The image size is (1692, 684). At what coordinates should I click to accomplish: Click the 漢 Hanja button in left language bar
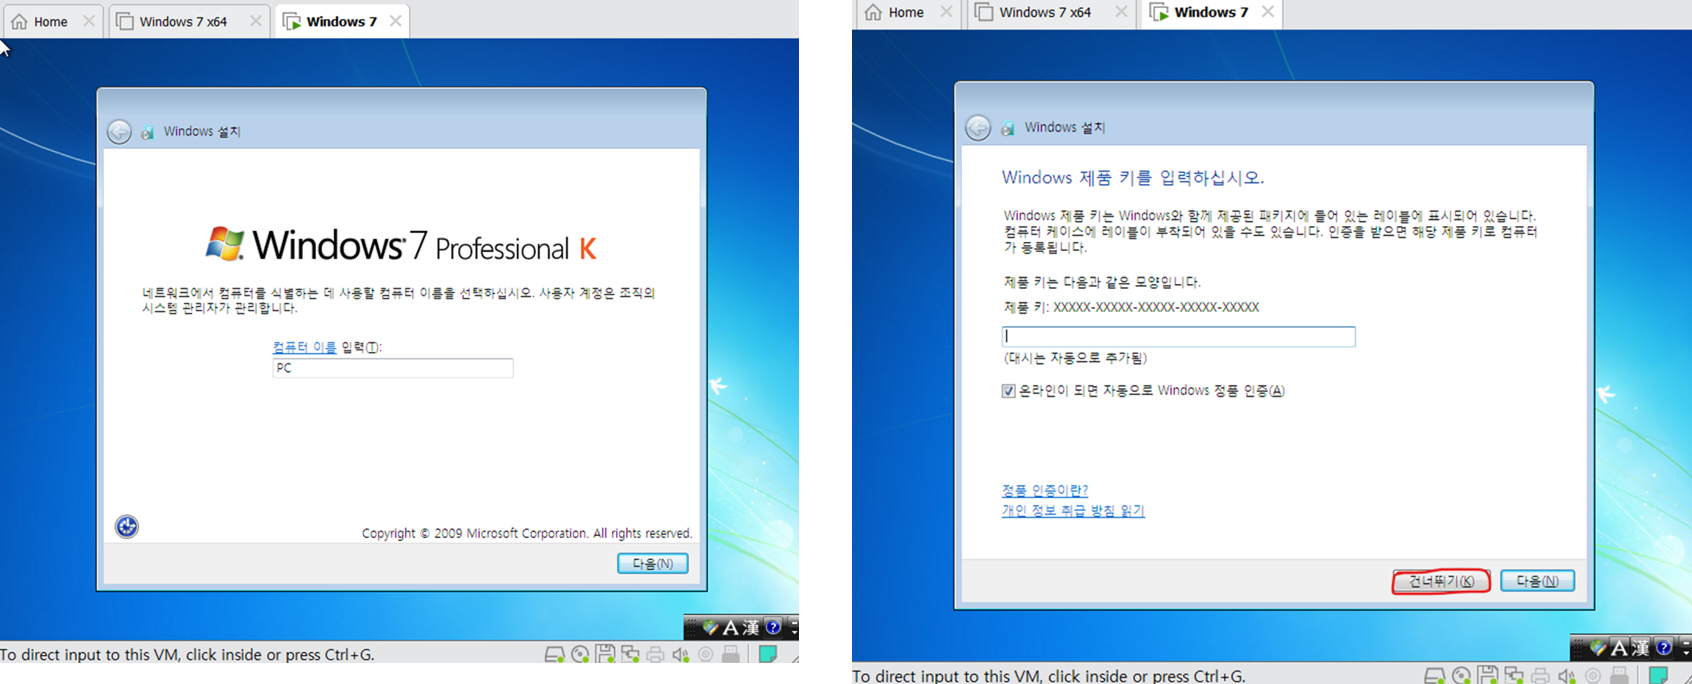tap(751, 628)
